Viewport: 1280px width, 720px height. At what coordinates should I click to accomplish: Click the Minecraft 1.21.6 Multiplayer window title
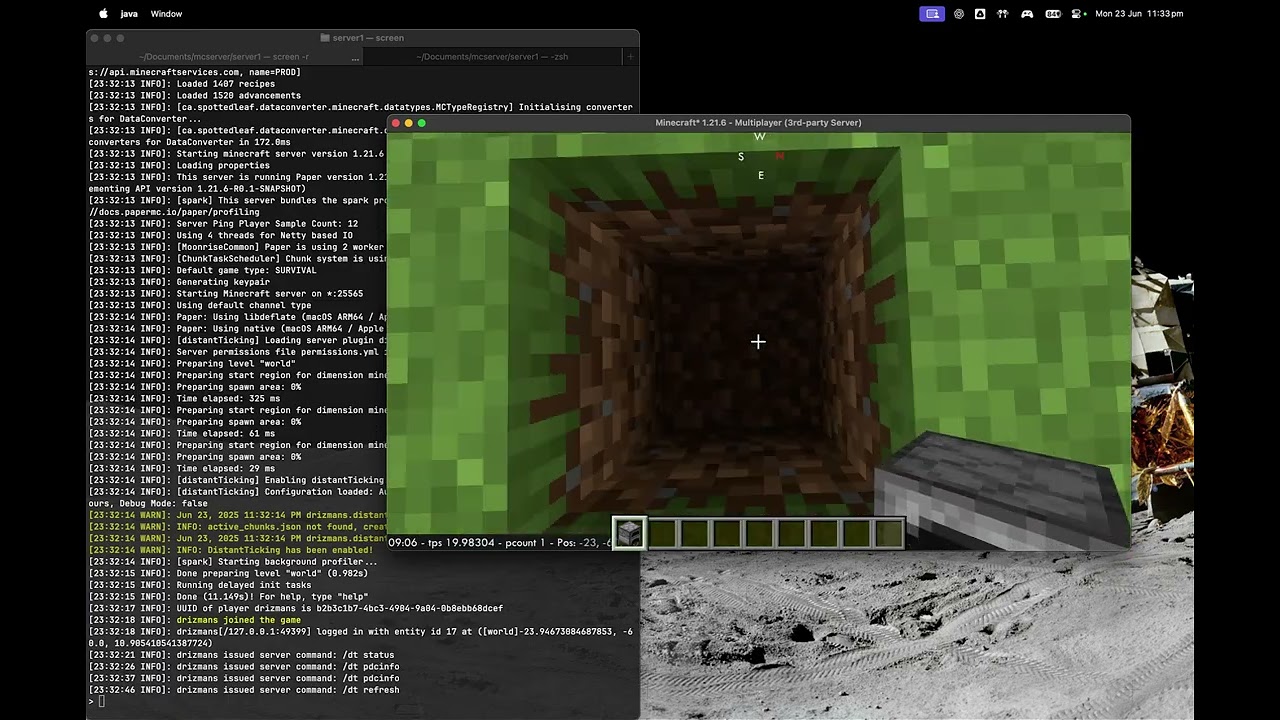pos(758,123)
